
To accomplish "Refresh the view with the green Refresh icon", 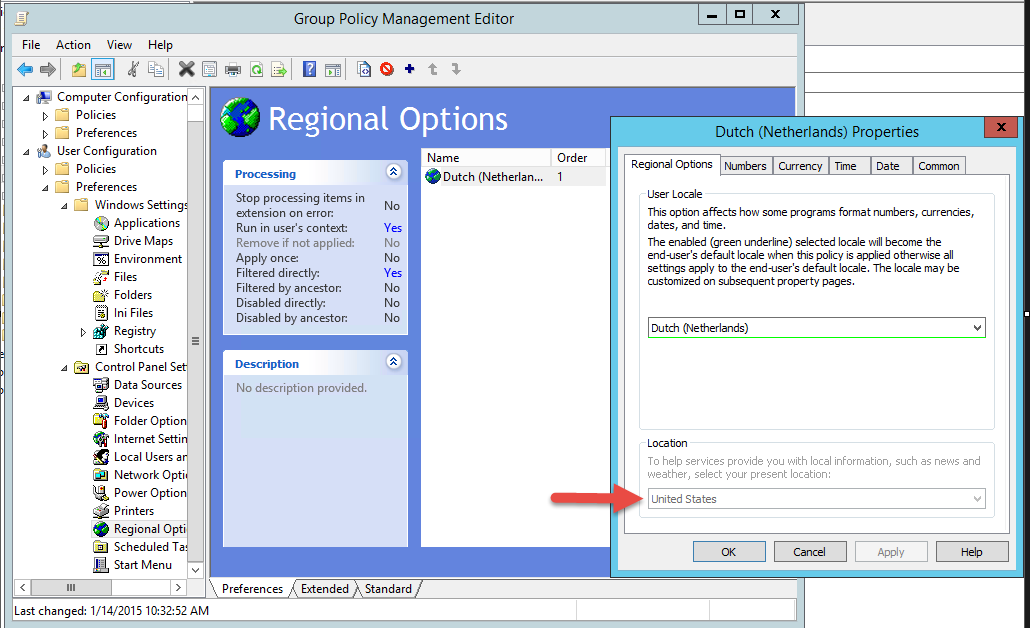I will click(256, 69).
